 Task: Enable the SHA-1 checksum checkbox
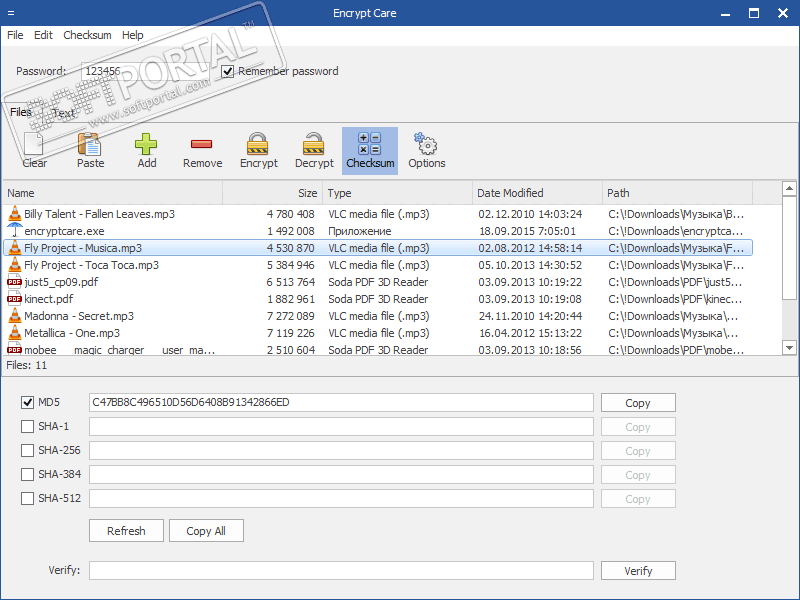tap(28, 427)
